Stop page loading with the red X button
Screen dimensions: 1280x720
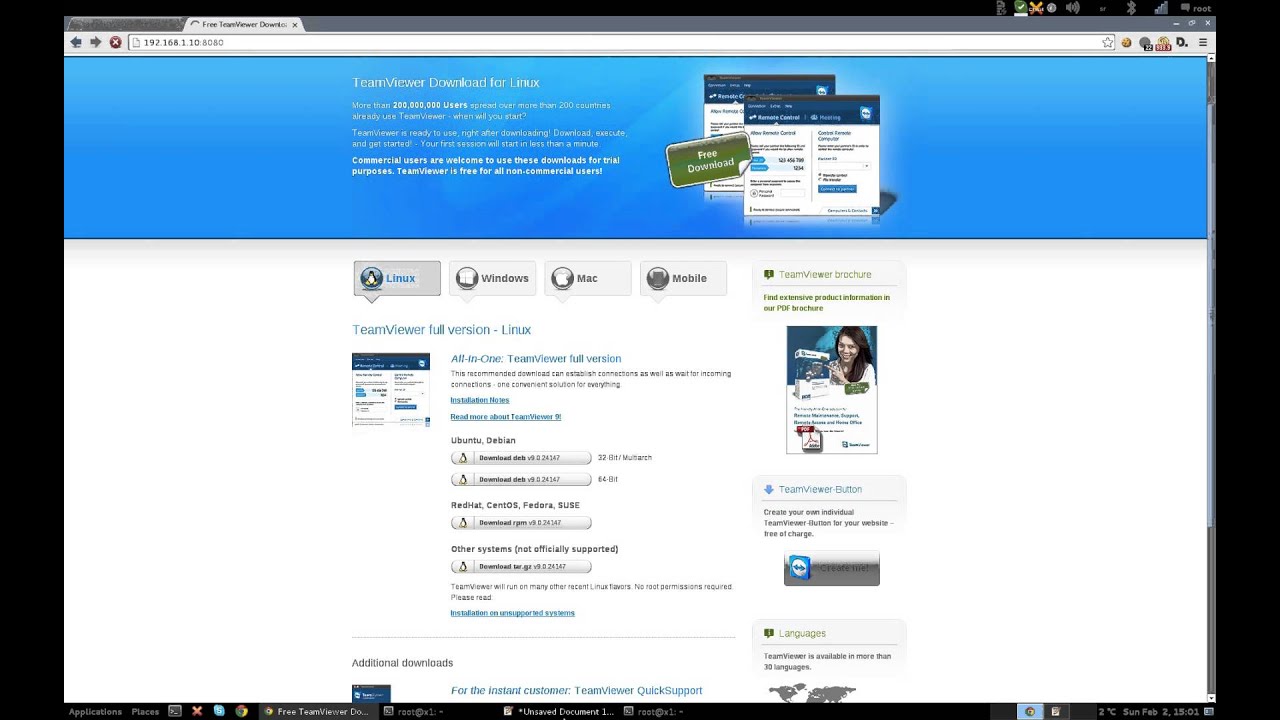pos(115,42)
